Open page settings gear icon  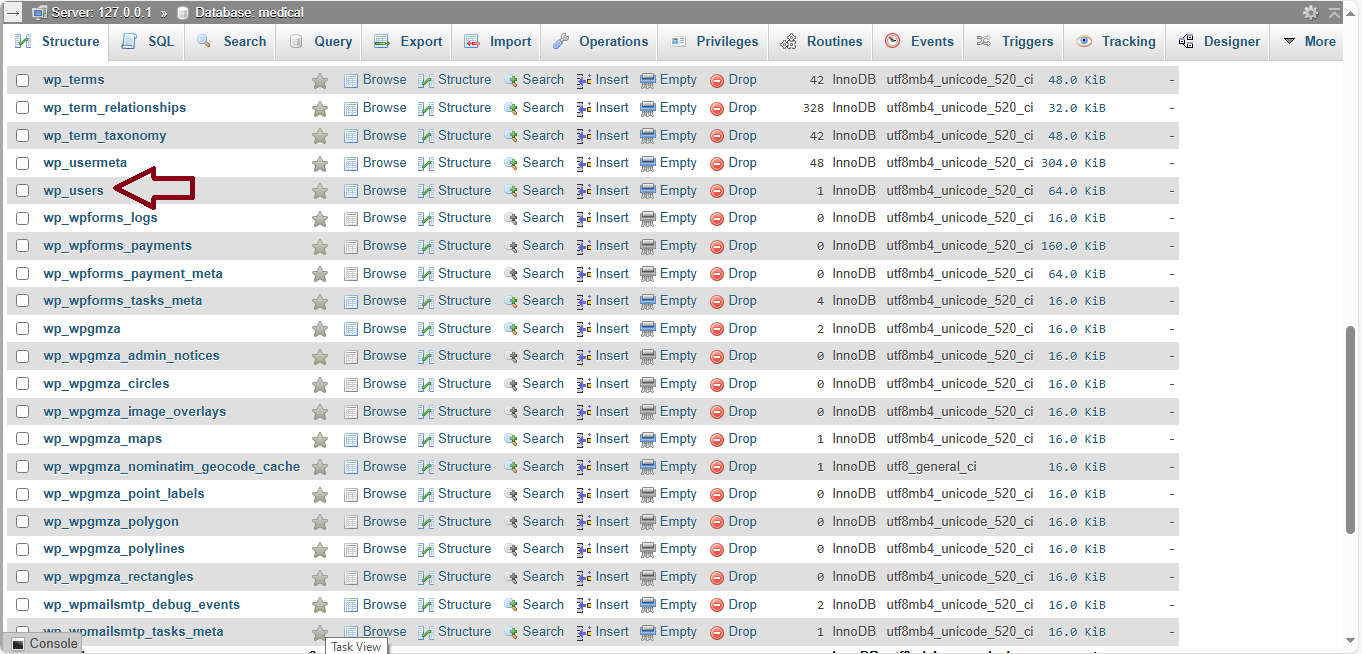[1310, 13]
